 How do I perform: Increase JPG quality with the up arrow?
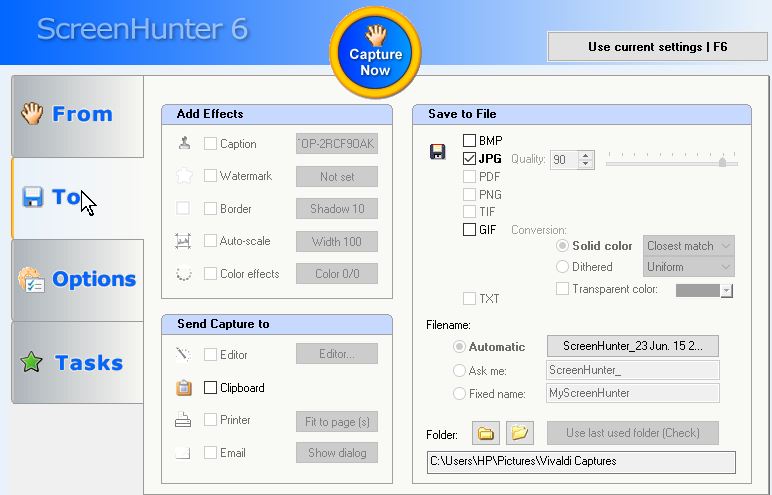coord(585,155)
